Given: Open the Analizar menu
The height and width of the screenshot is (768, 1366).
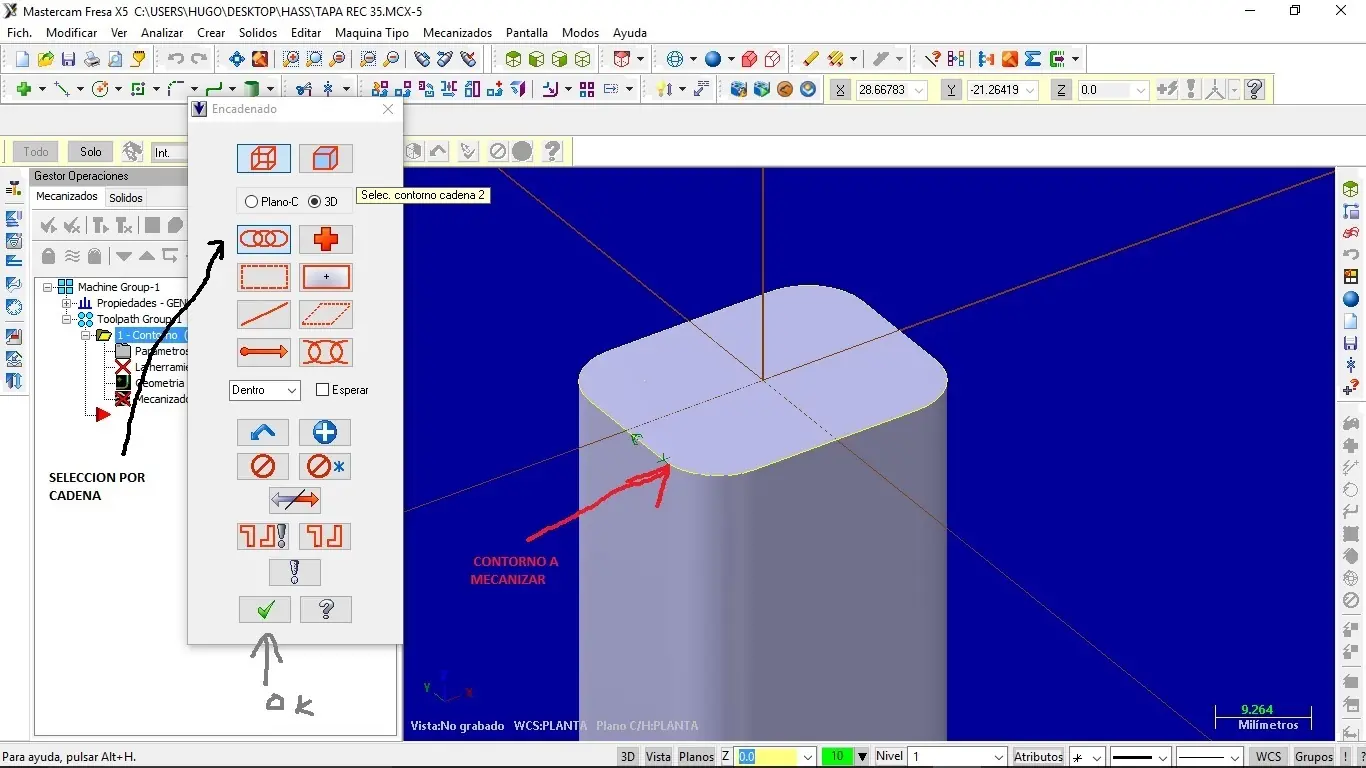Looking at the screenshot, I should point(162,33).
